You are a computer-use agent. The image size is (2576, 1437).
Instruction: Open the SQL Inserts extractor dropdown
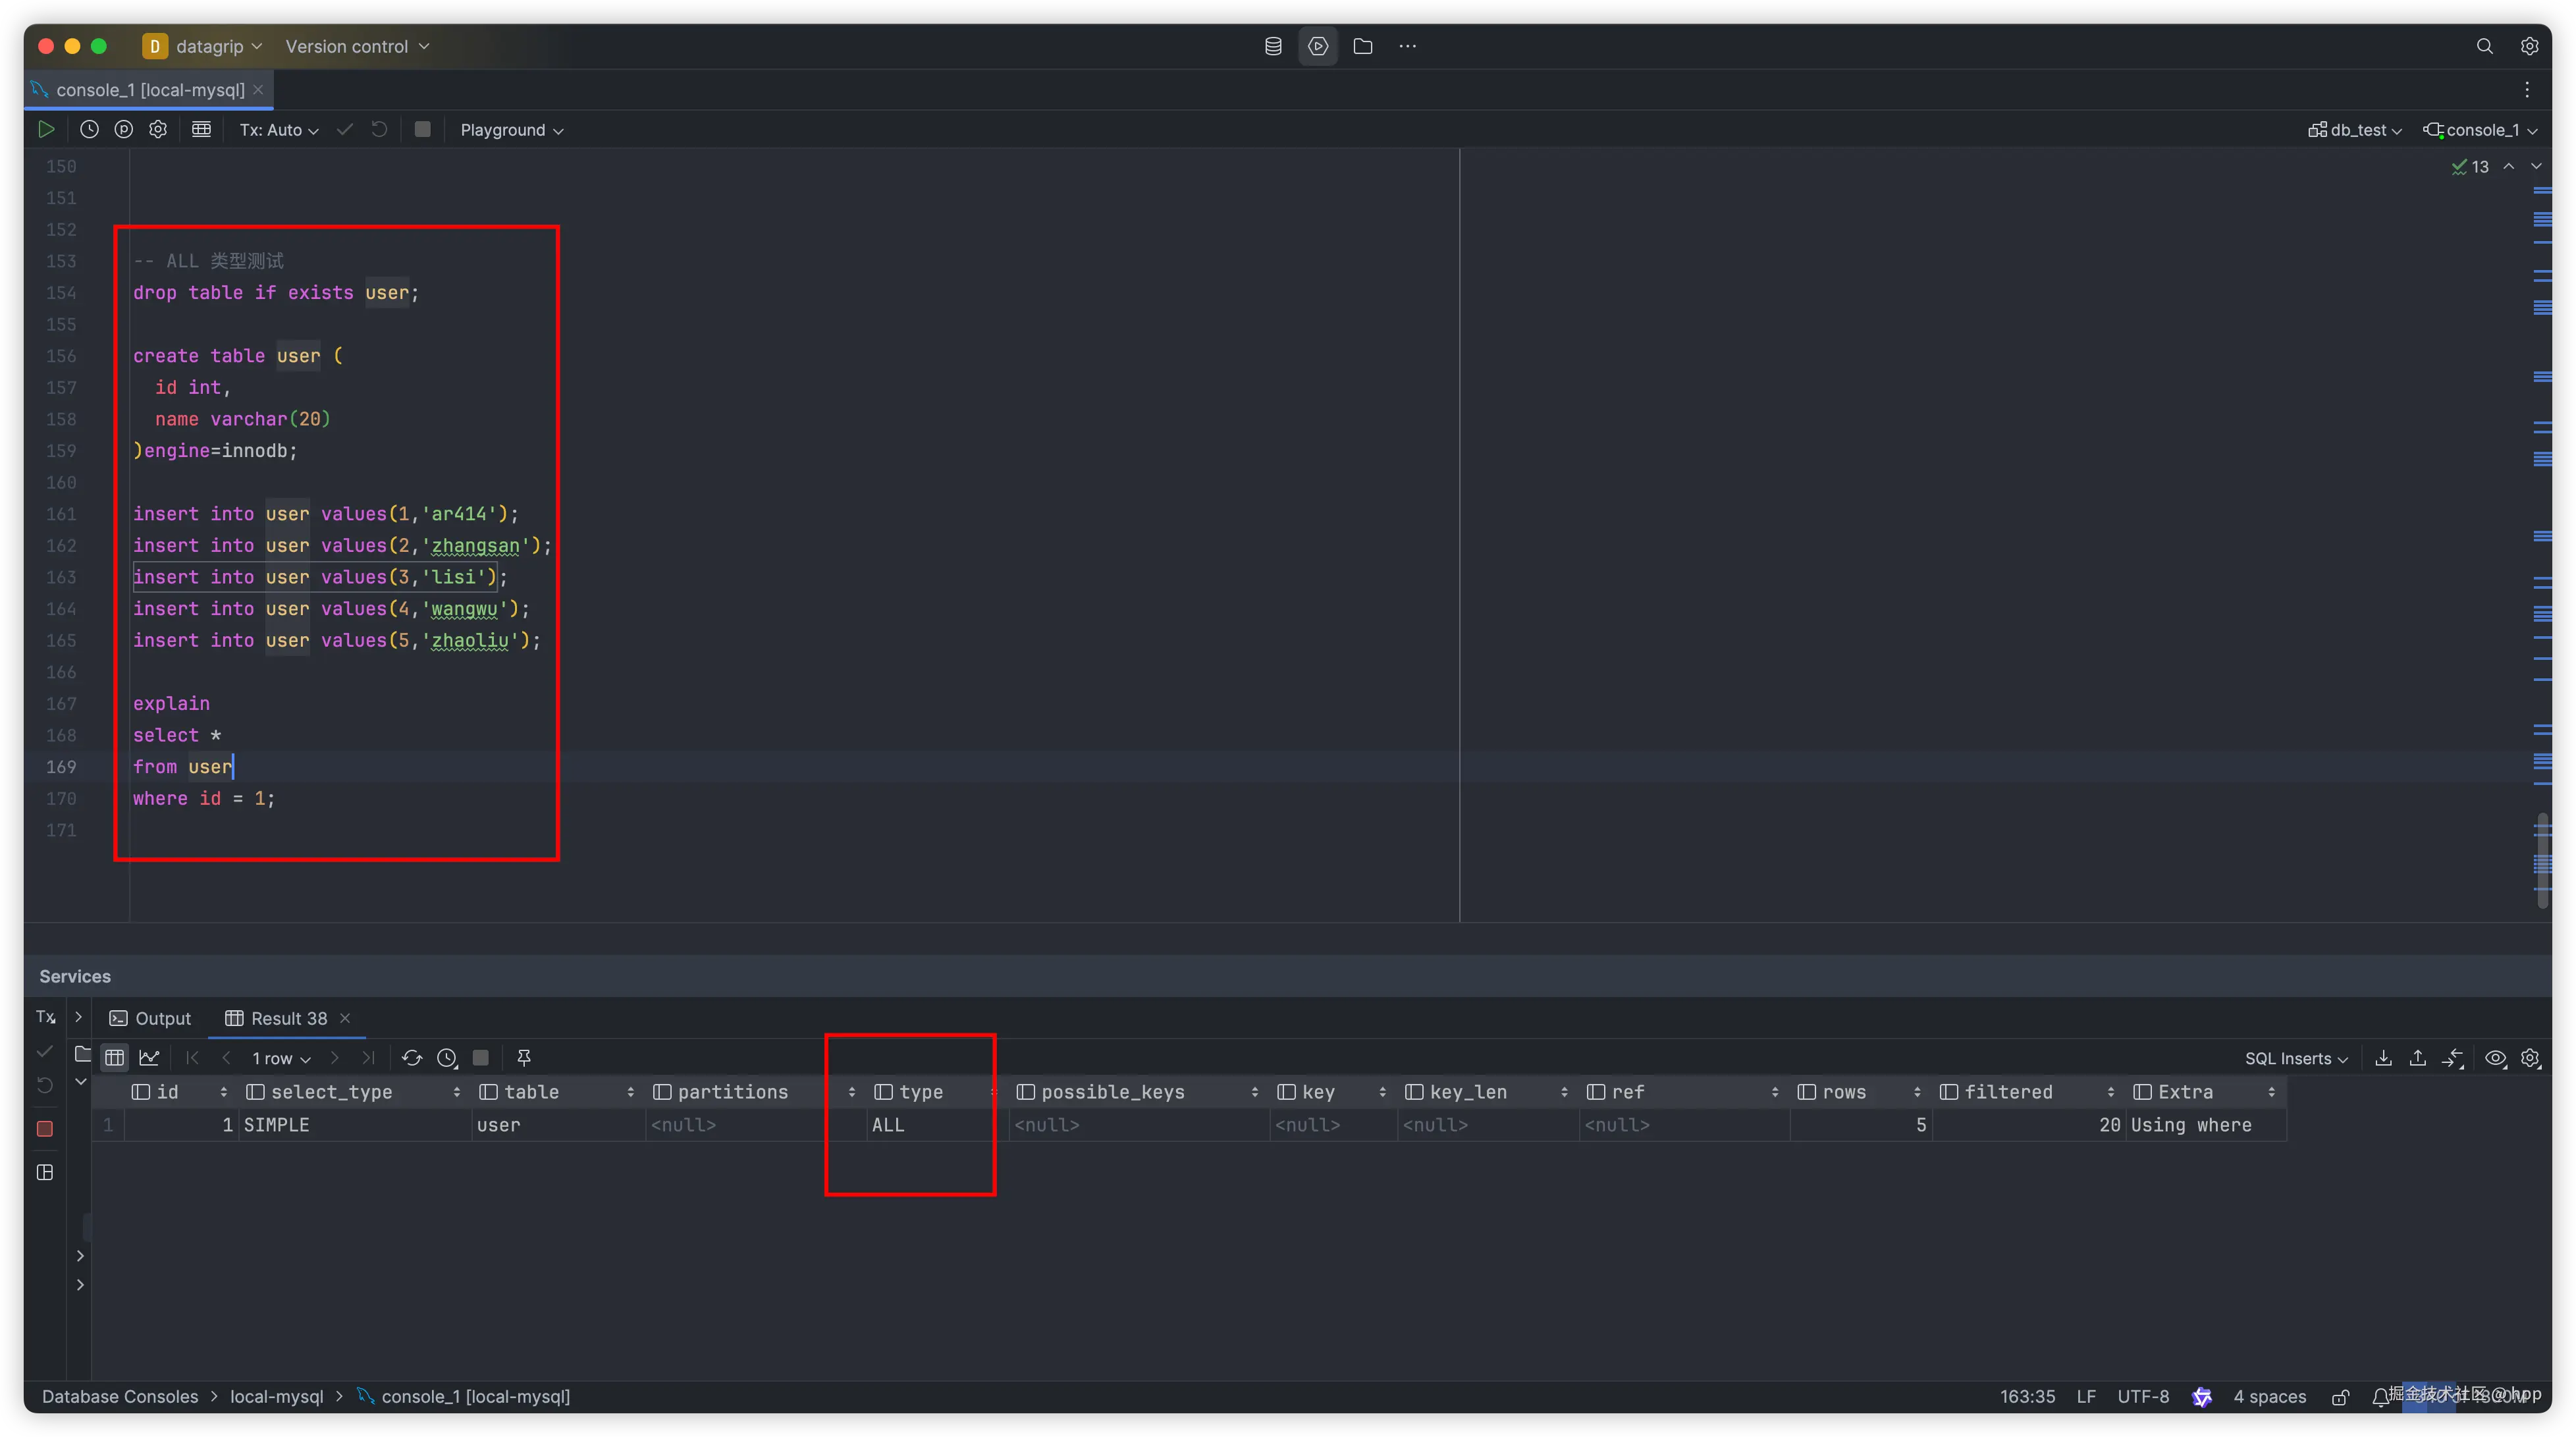point(2296,1058)
